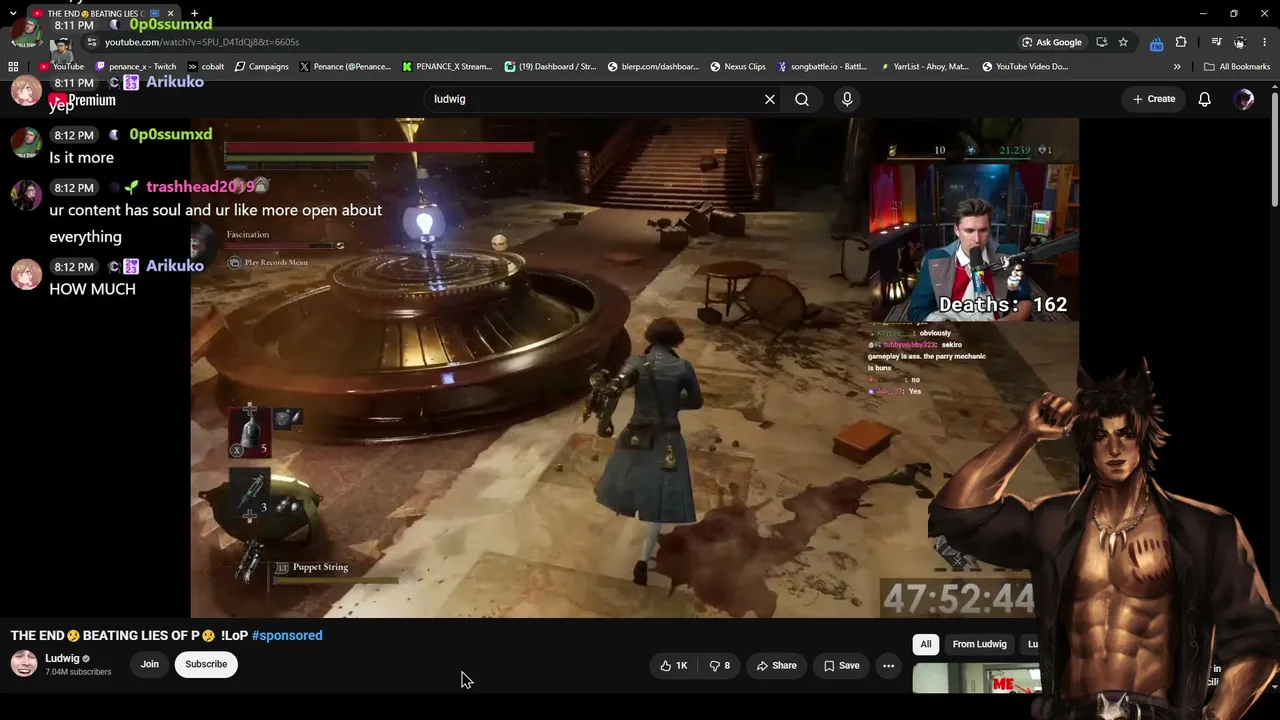1280x720 pixels.
Task: Open YouTube notifications bell
Action: [x=1205, y=99]
